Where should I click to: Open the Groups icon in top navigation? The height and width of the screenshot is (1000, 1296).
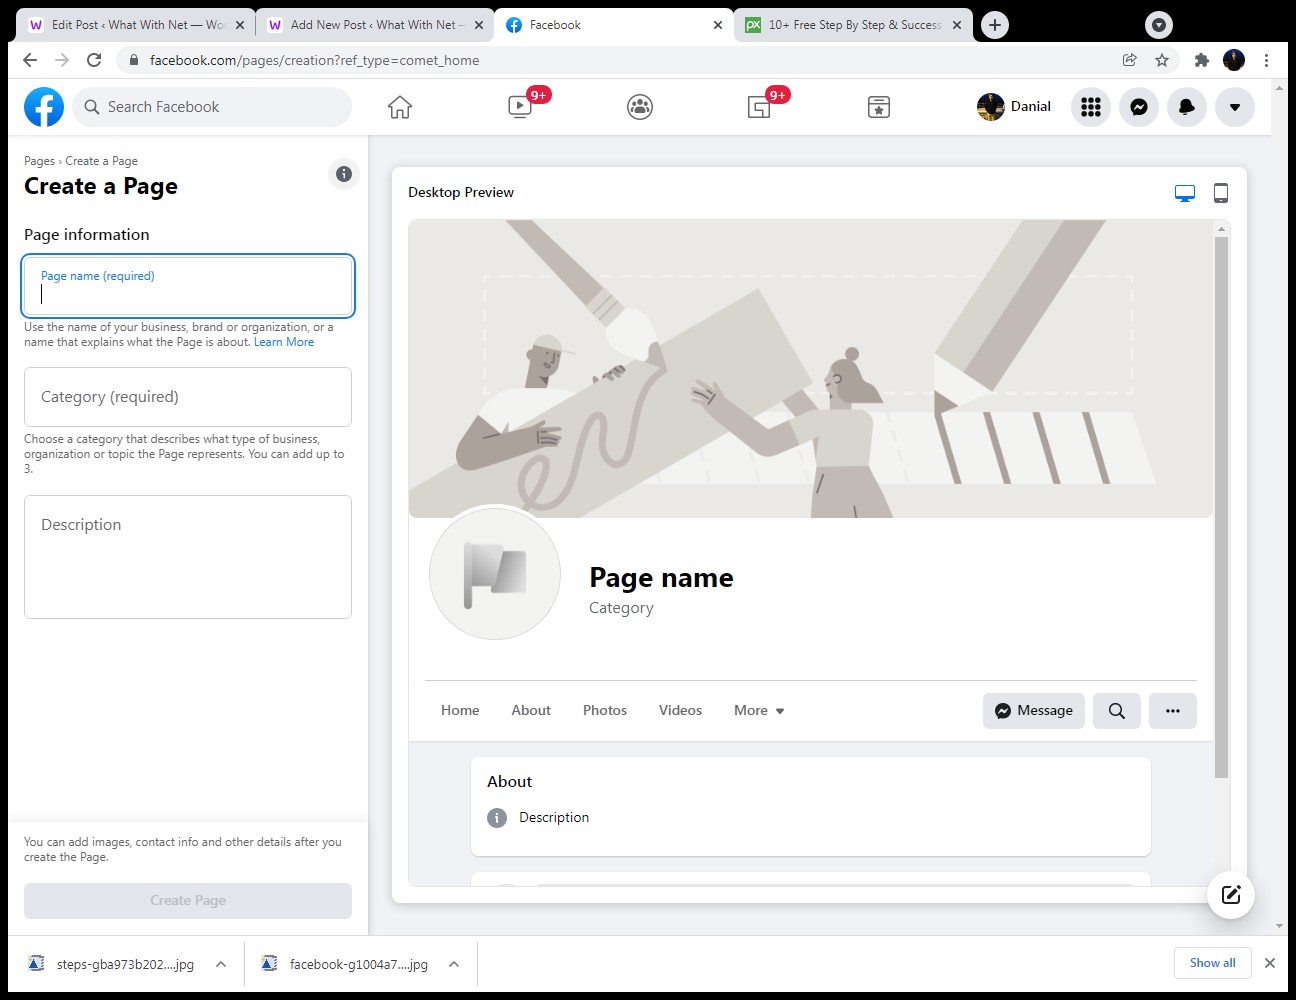coord(639,106)
